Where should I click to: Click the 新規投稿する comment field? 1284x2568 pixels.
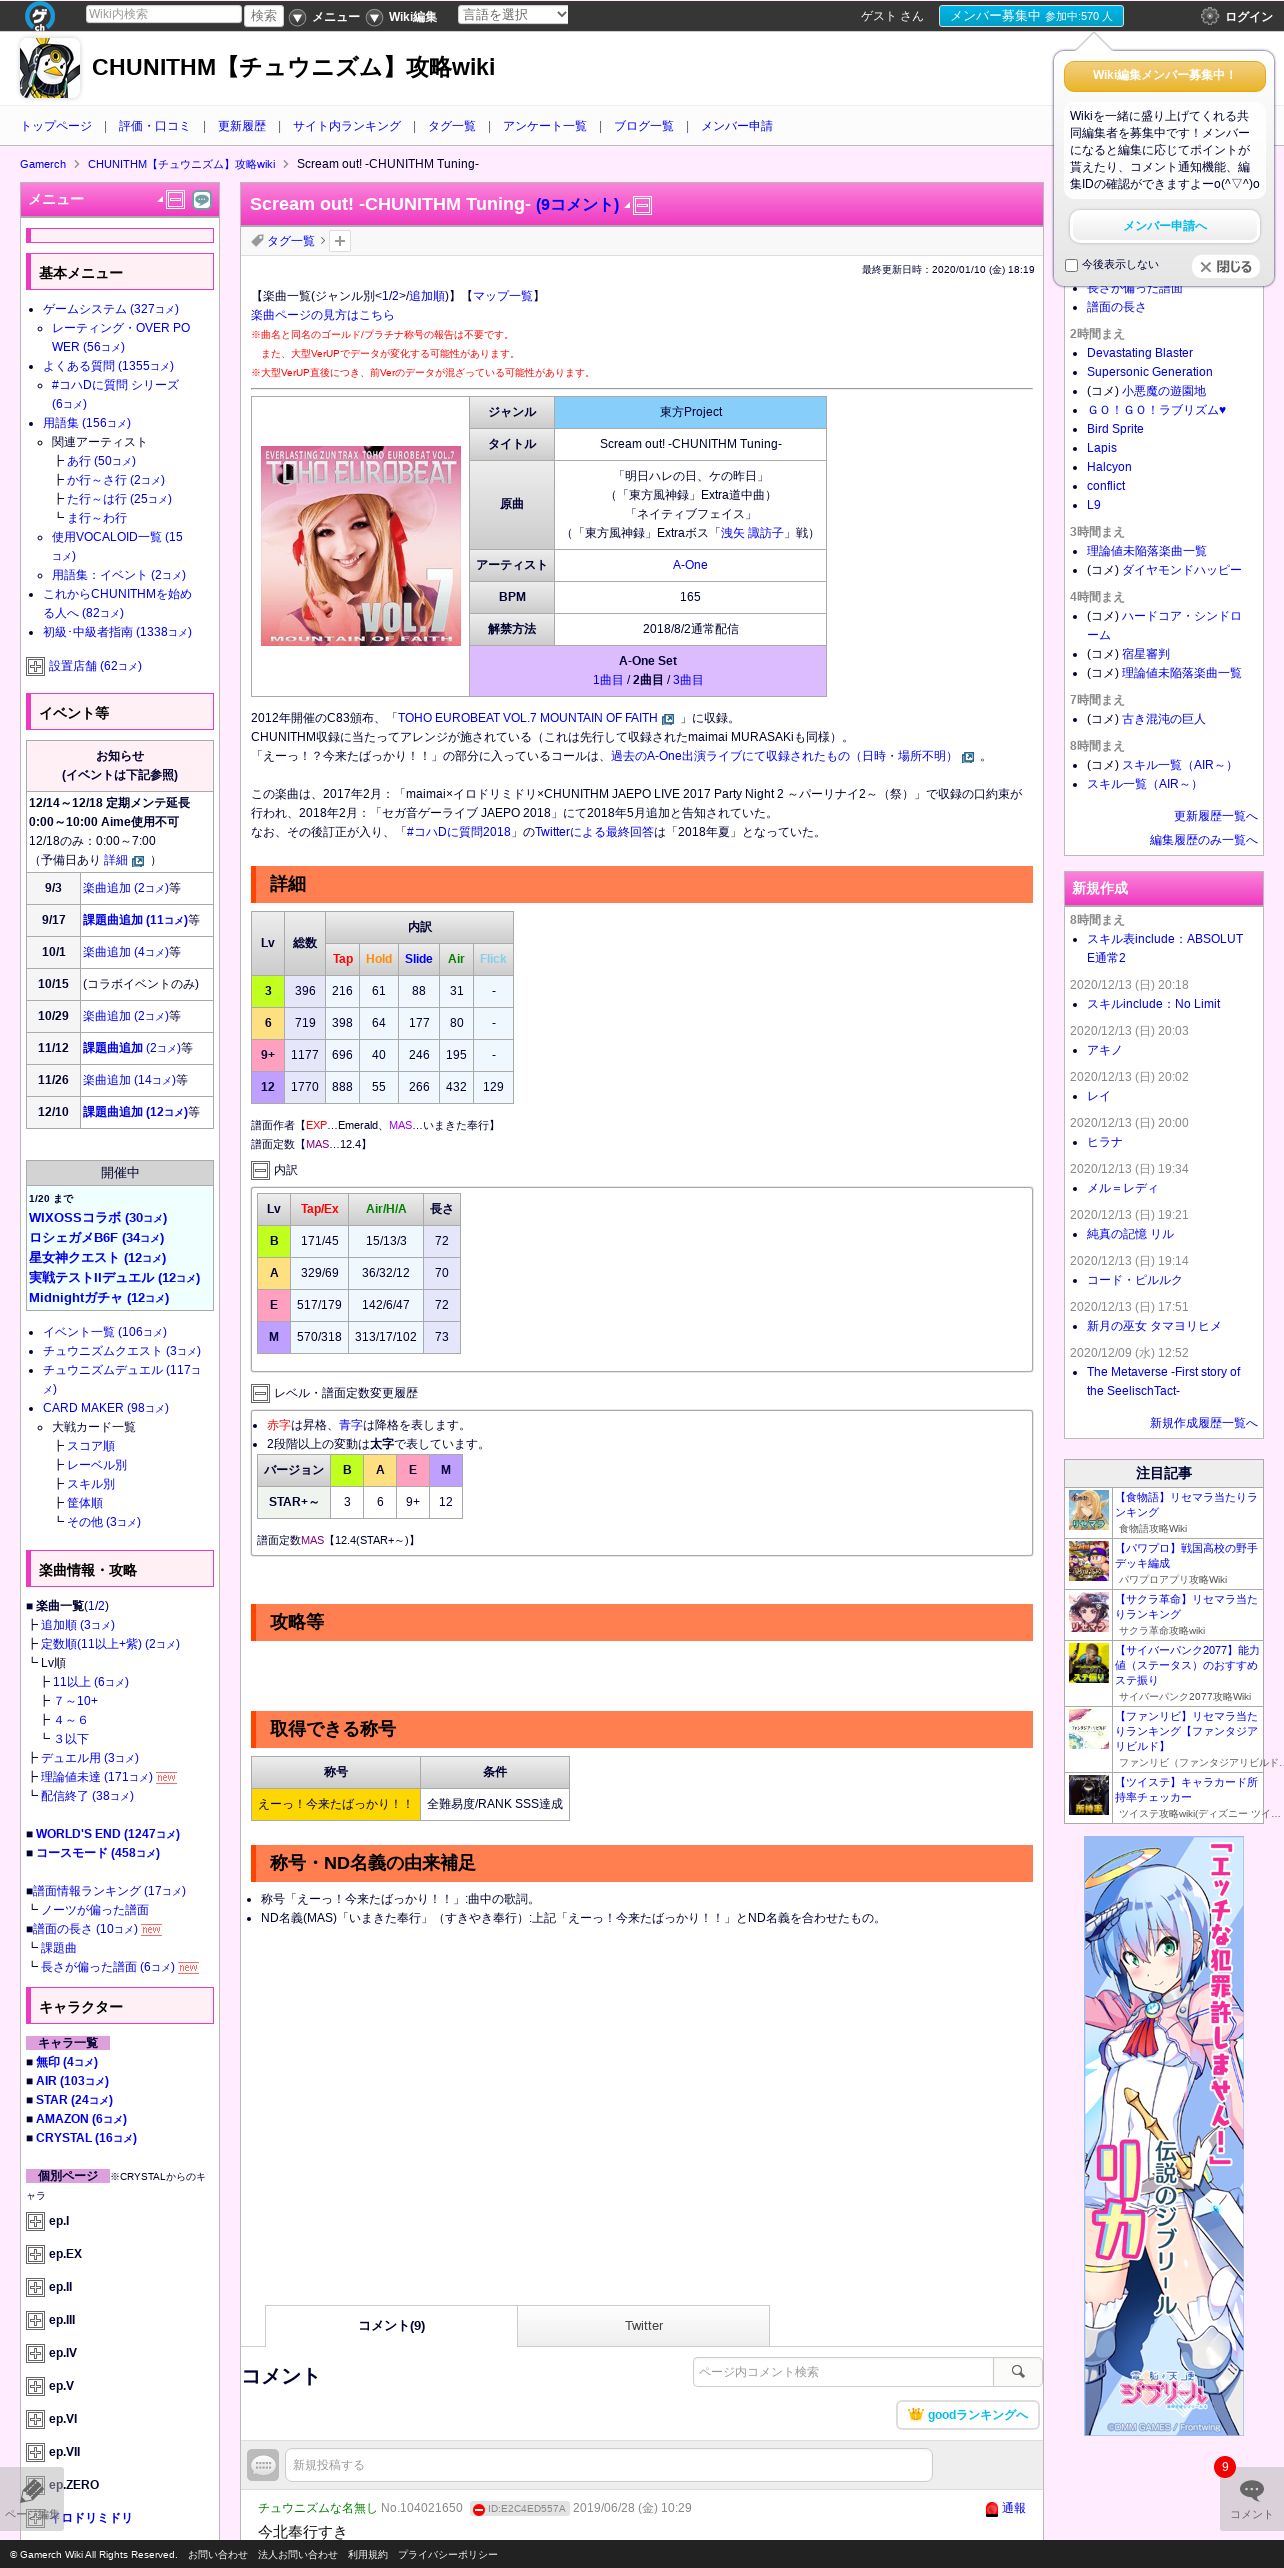[608, 2465]
